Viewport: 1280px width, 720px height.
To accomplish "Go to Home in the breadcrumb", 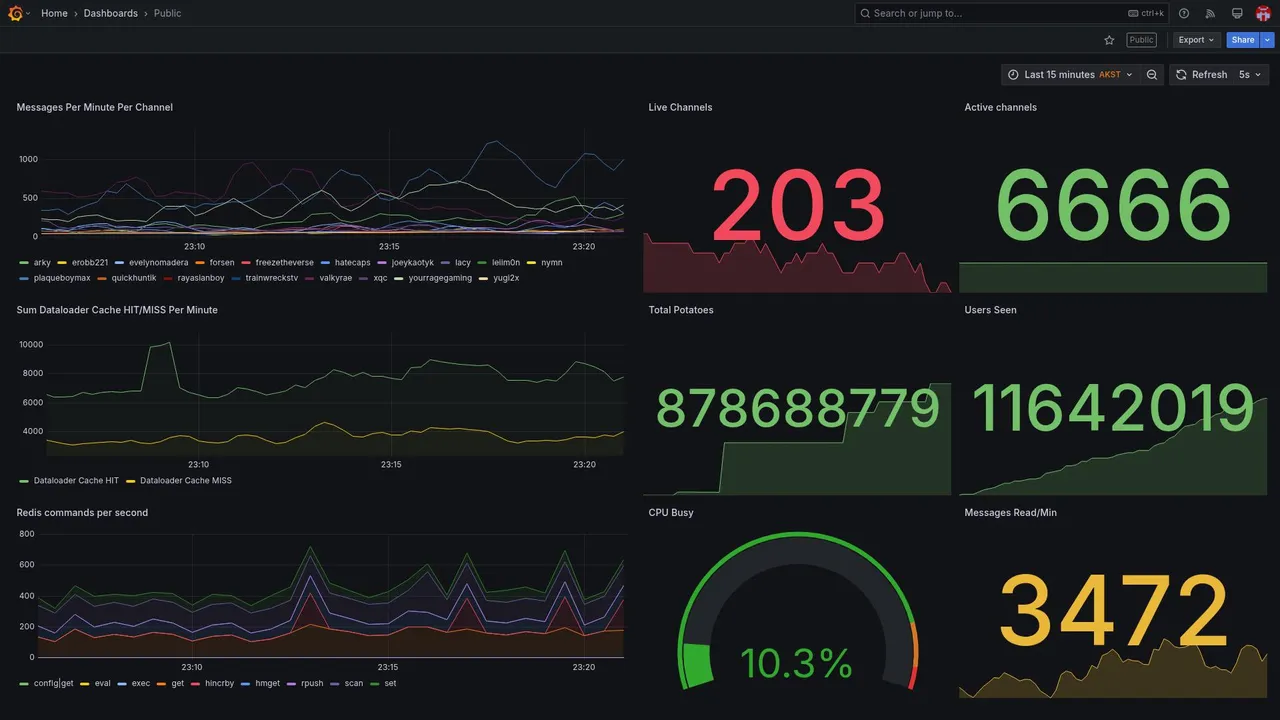I will [54, 13].
